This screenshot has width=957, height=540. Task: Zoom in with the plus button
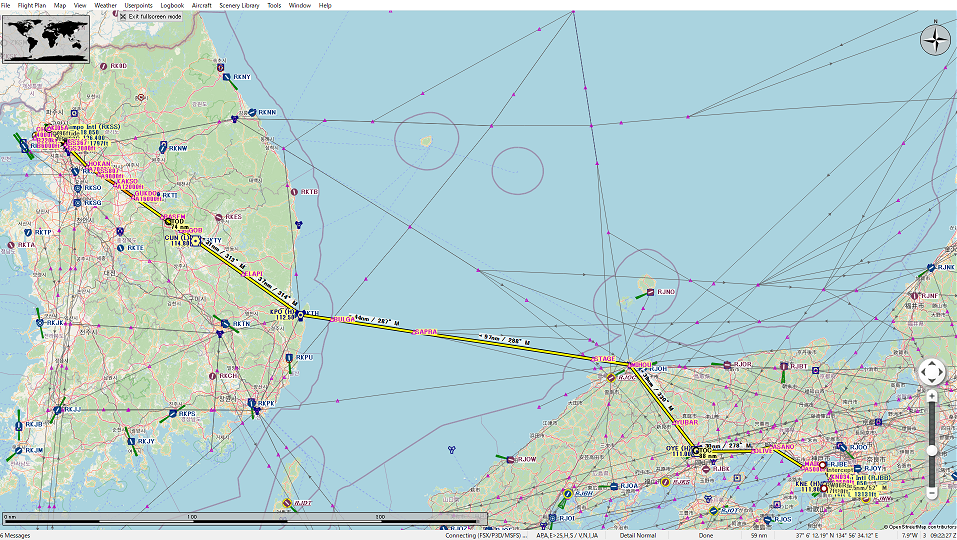931,396
